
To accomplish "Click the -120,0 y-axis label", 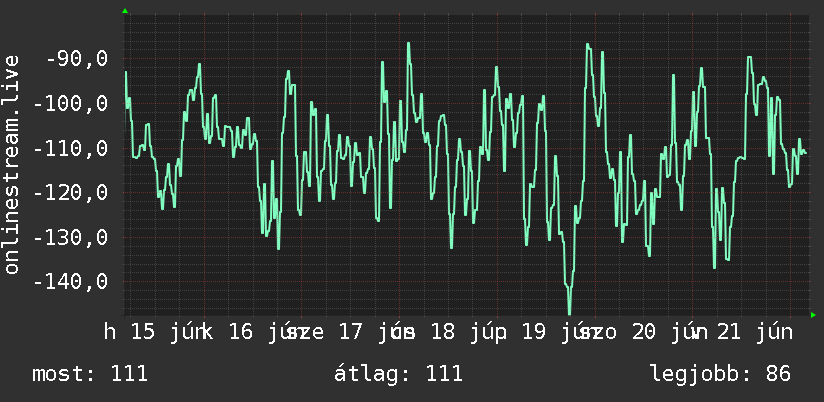I will (x=71, y=193).
